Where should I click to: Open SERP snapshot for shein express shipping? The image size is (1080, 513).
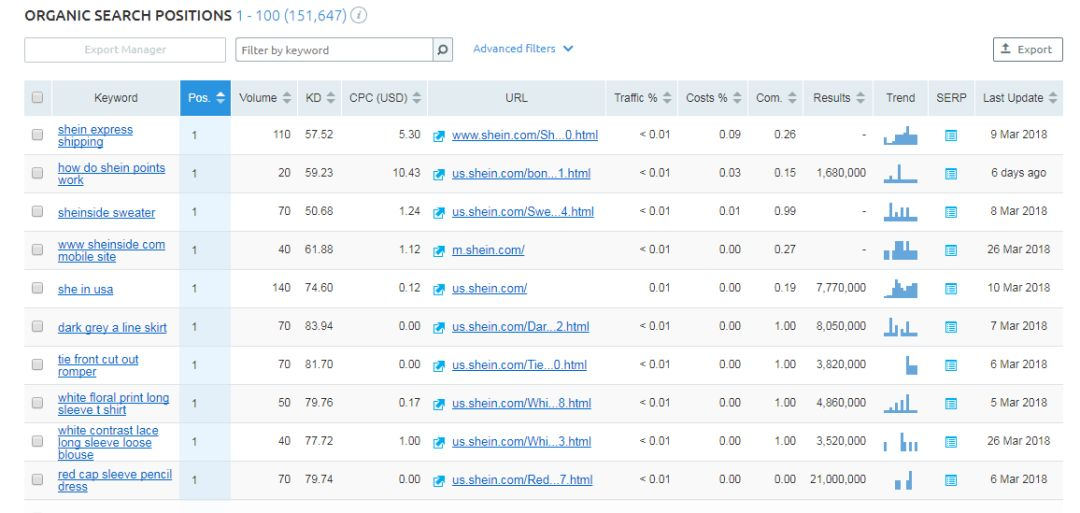click(951, 136)
